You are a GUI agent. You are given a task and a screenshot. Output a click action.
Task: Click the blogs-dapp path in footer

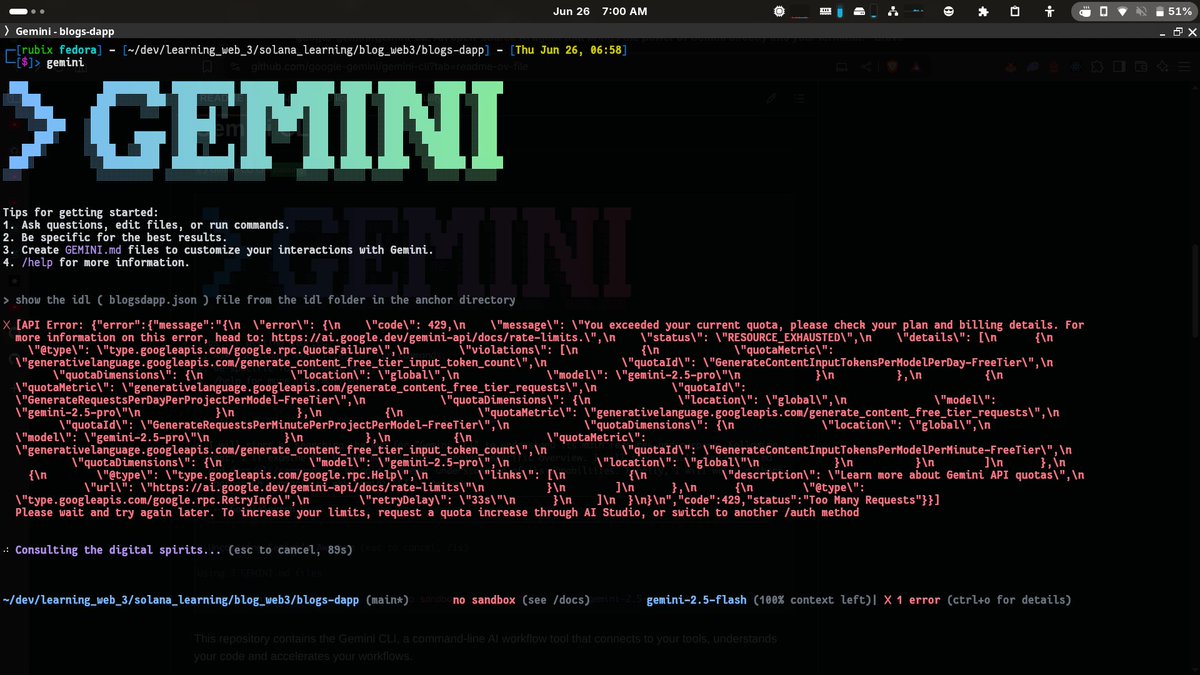tap(183, 600)
